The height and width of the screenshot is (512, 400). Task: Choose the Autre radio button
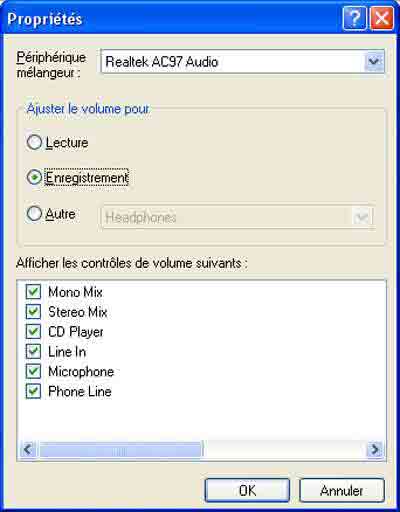(34, 213)
